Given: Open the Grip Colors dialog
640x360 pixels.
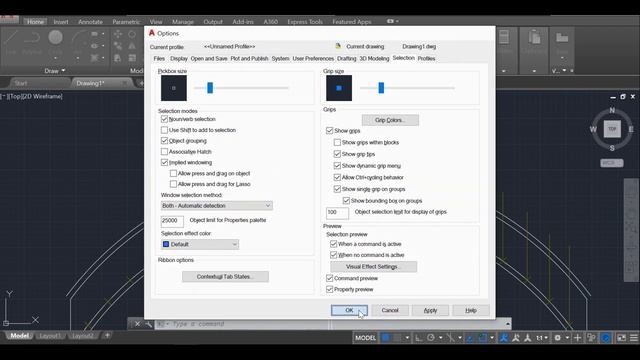Looking at the screenshot, I should pos(390,120).
